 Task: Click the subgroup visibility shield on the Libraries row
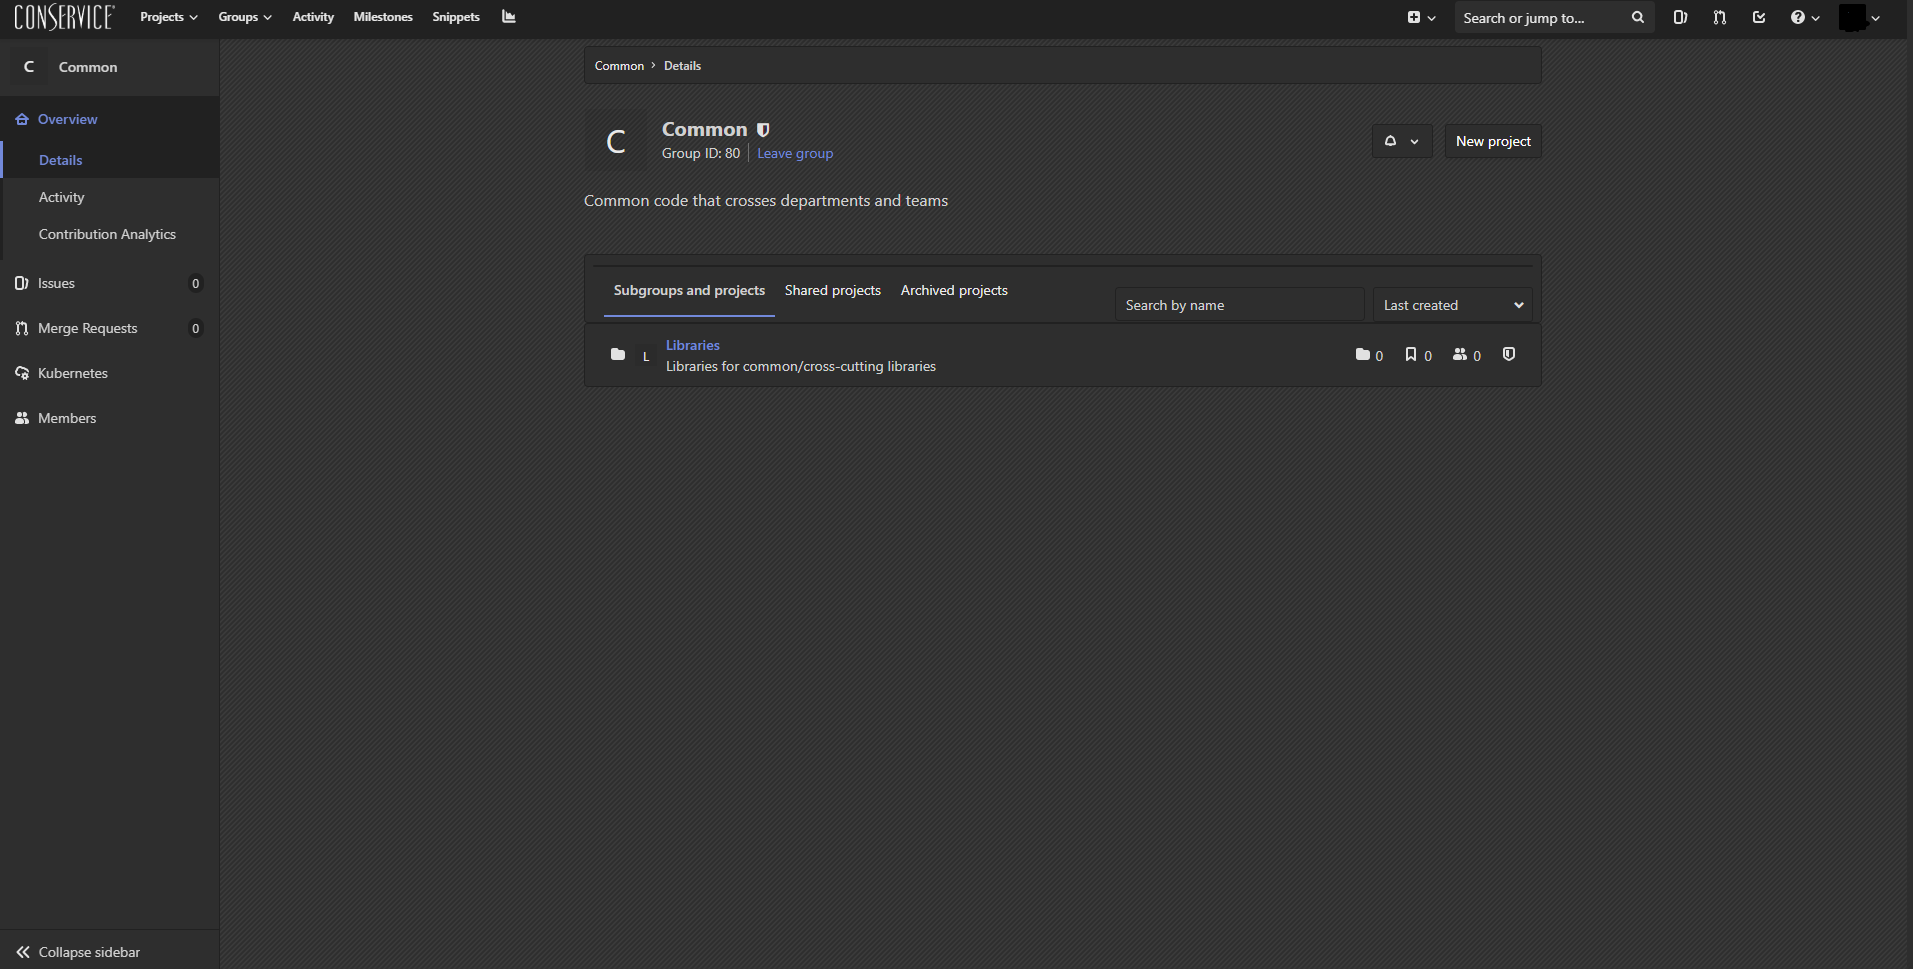point(1508,354)
